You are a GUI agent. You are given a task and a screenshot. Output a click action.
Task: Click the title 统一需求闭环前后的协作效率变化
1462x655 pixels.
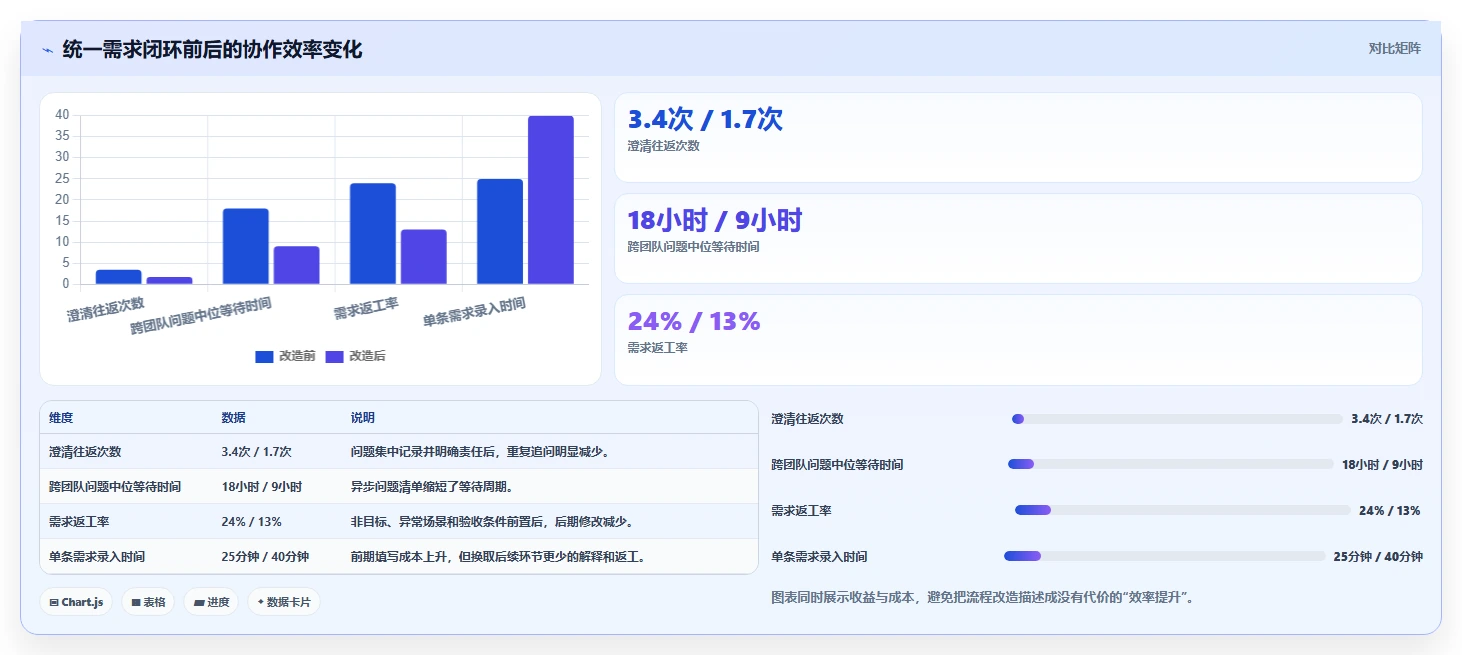(x=212, y=49)
